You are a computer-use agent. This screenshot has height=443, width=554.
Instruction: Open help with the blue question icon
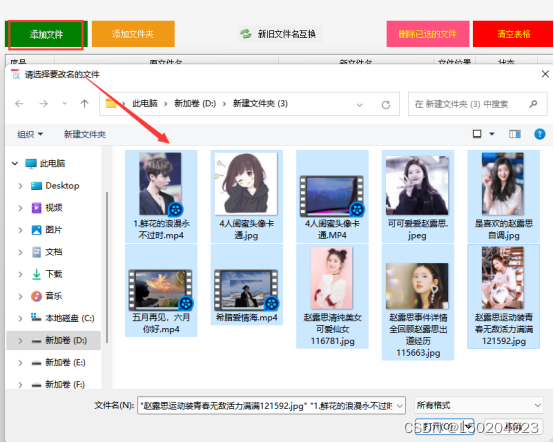540,134
